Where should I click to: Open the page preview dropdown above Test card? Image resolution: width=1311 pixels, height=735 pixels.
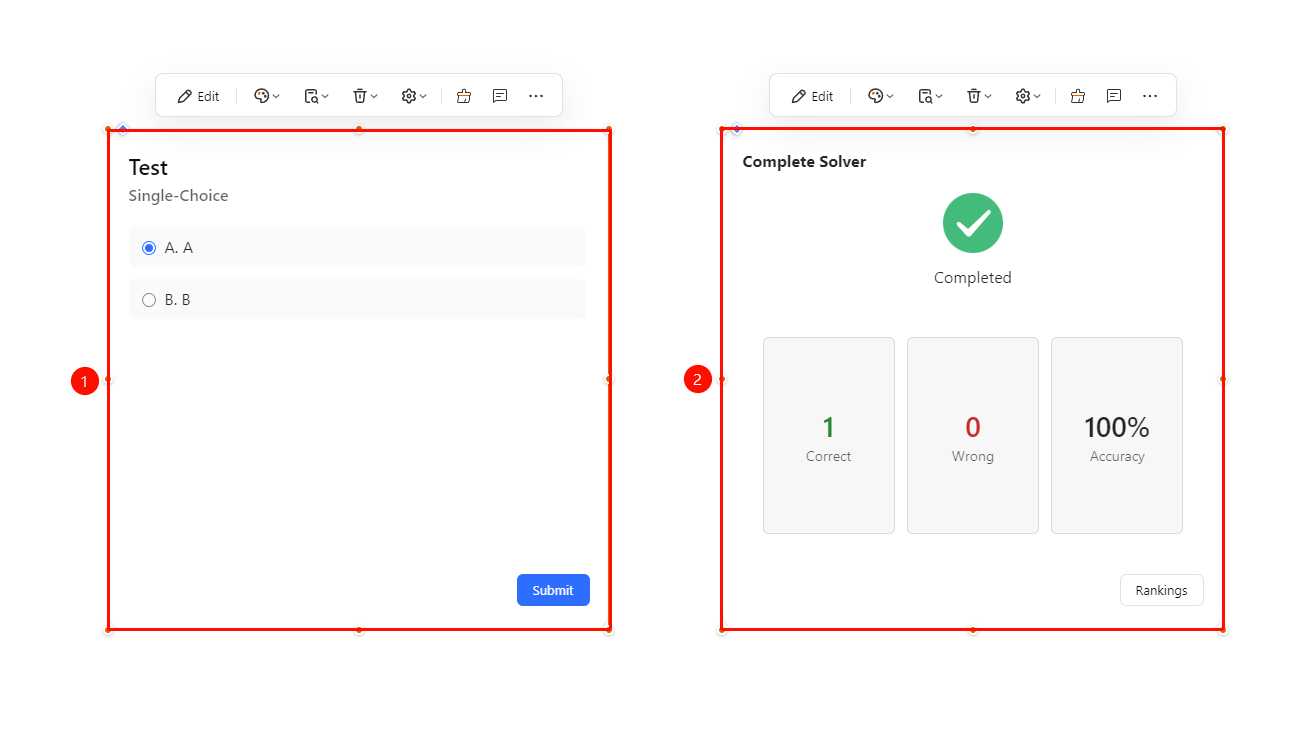coord(316,96)
